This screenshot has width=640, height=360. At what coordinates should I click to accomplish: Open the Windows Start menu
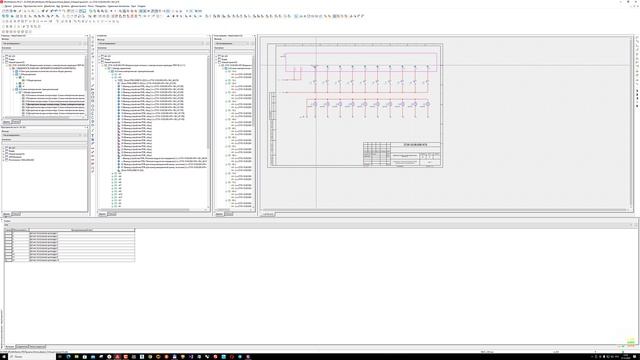coord(4,357)
